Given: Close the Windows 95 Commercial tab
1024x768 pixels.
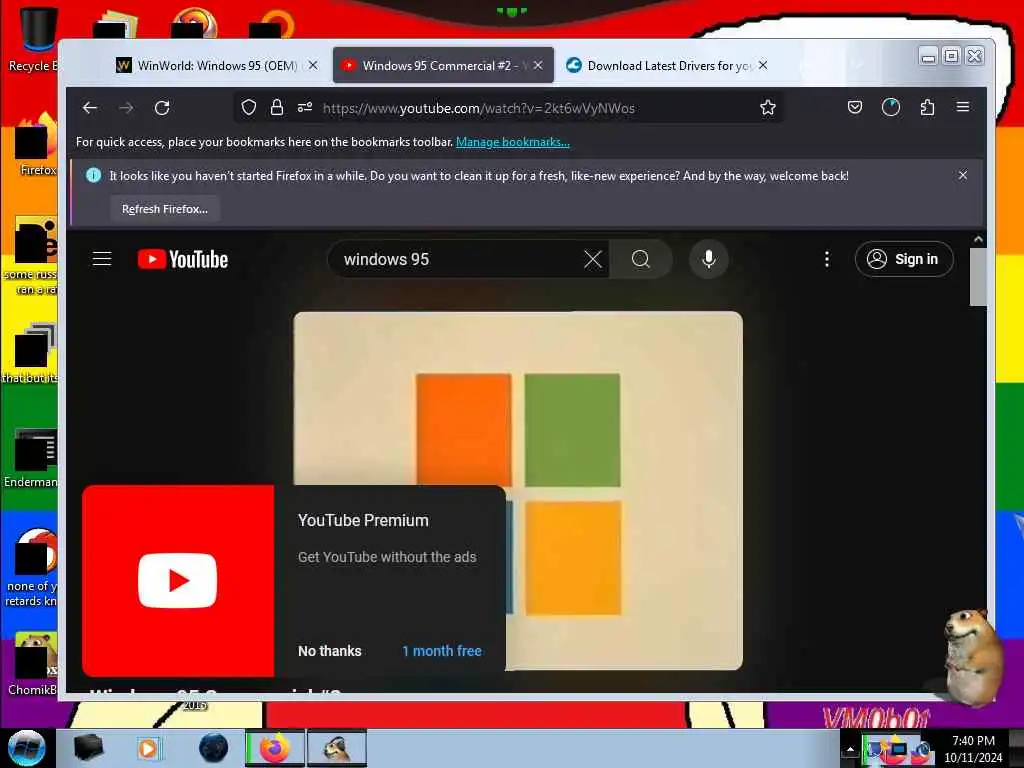Looking at the screenshot, I should (538, 65).
